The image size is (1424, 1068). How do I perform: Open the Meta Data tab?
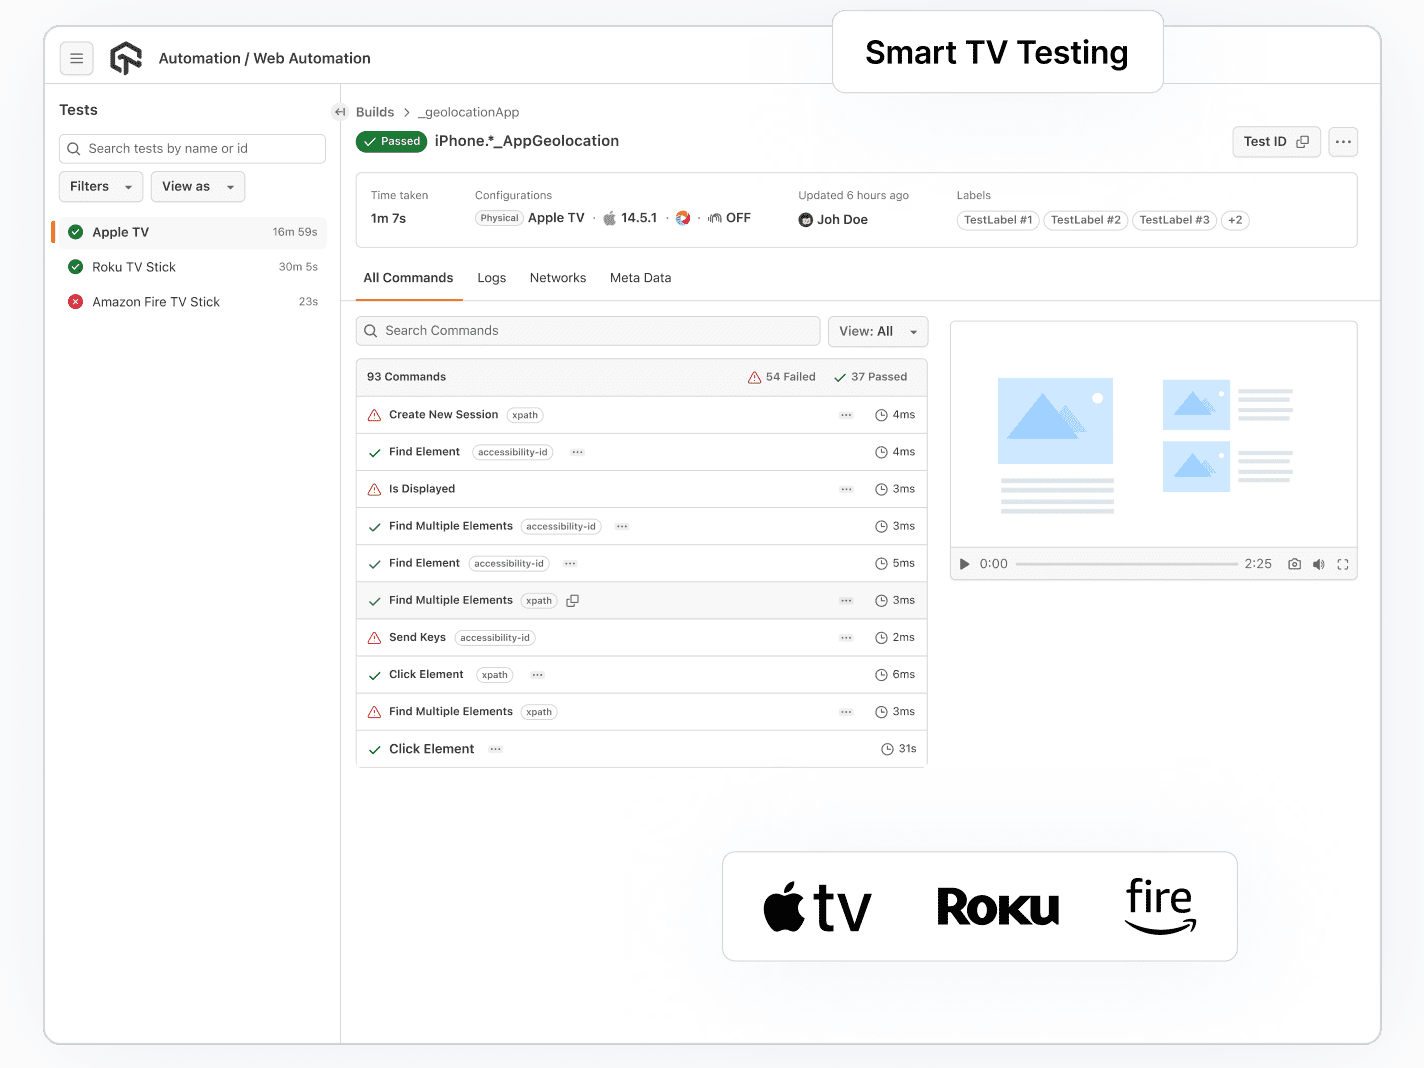pos(640,278)
